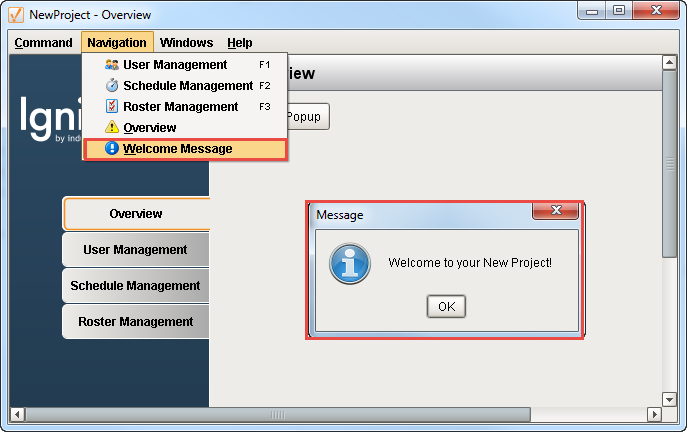The image size is (687, 432).
Task: Click the blue info icon in Message dialog
Action: 350,264
